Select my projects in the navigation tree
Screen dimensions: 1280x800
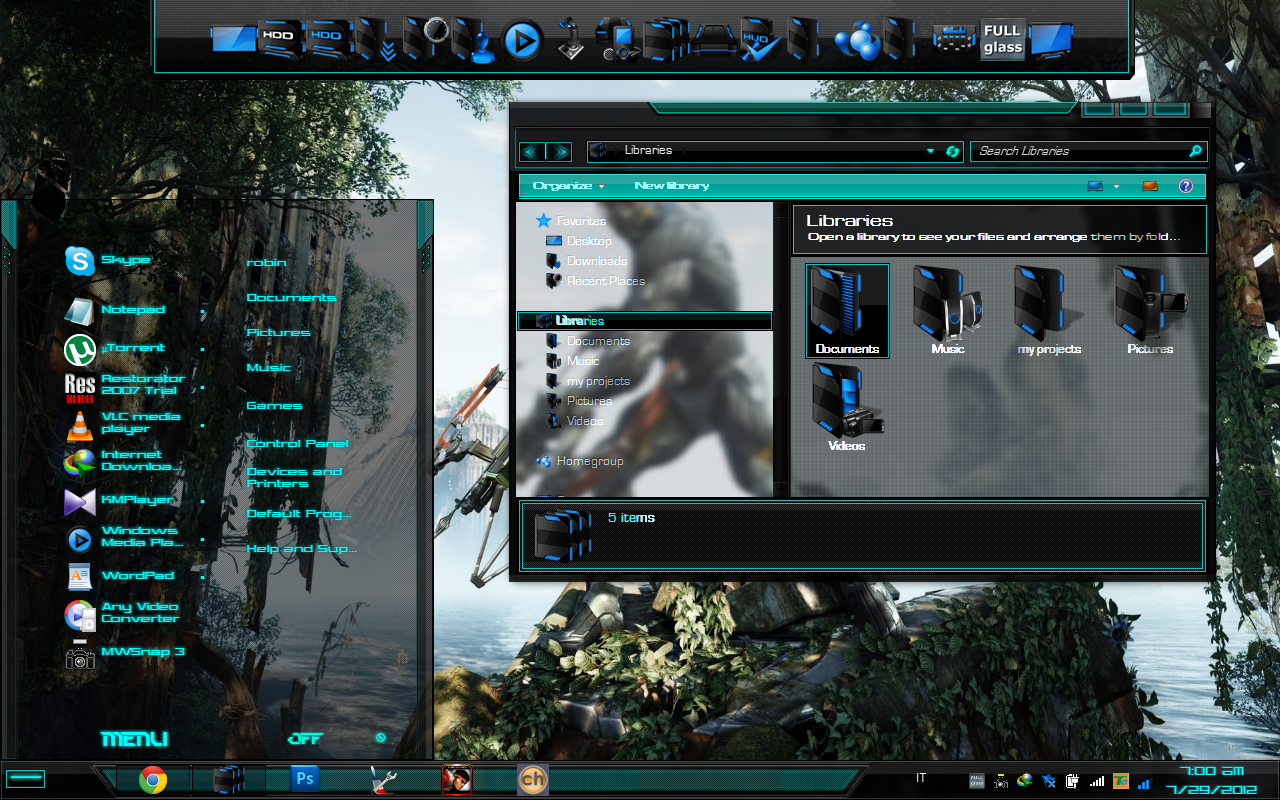(588, 381)
